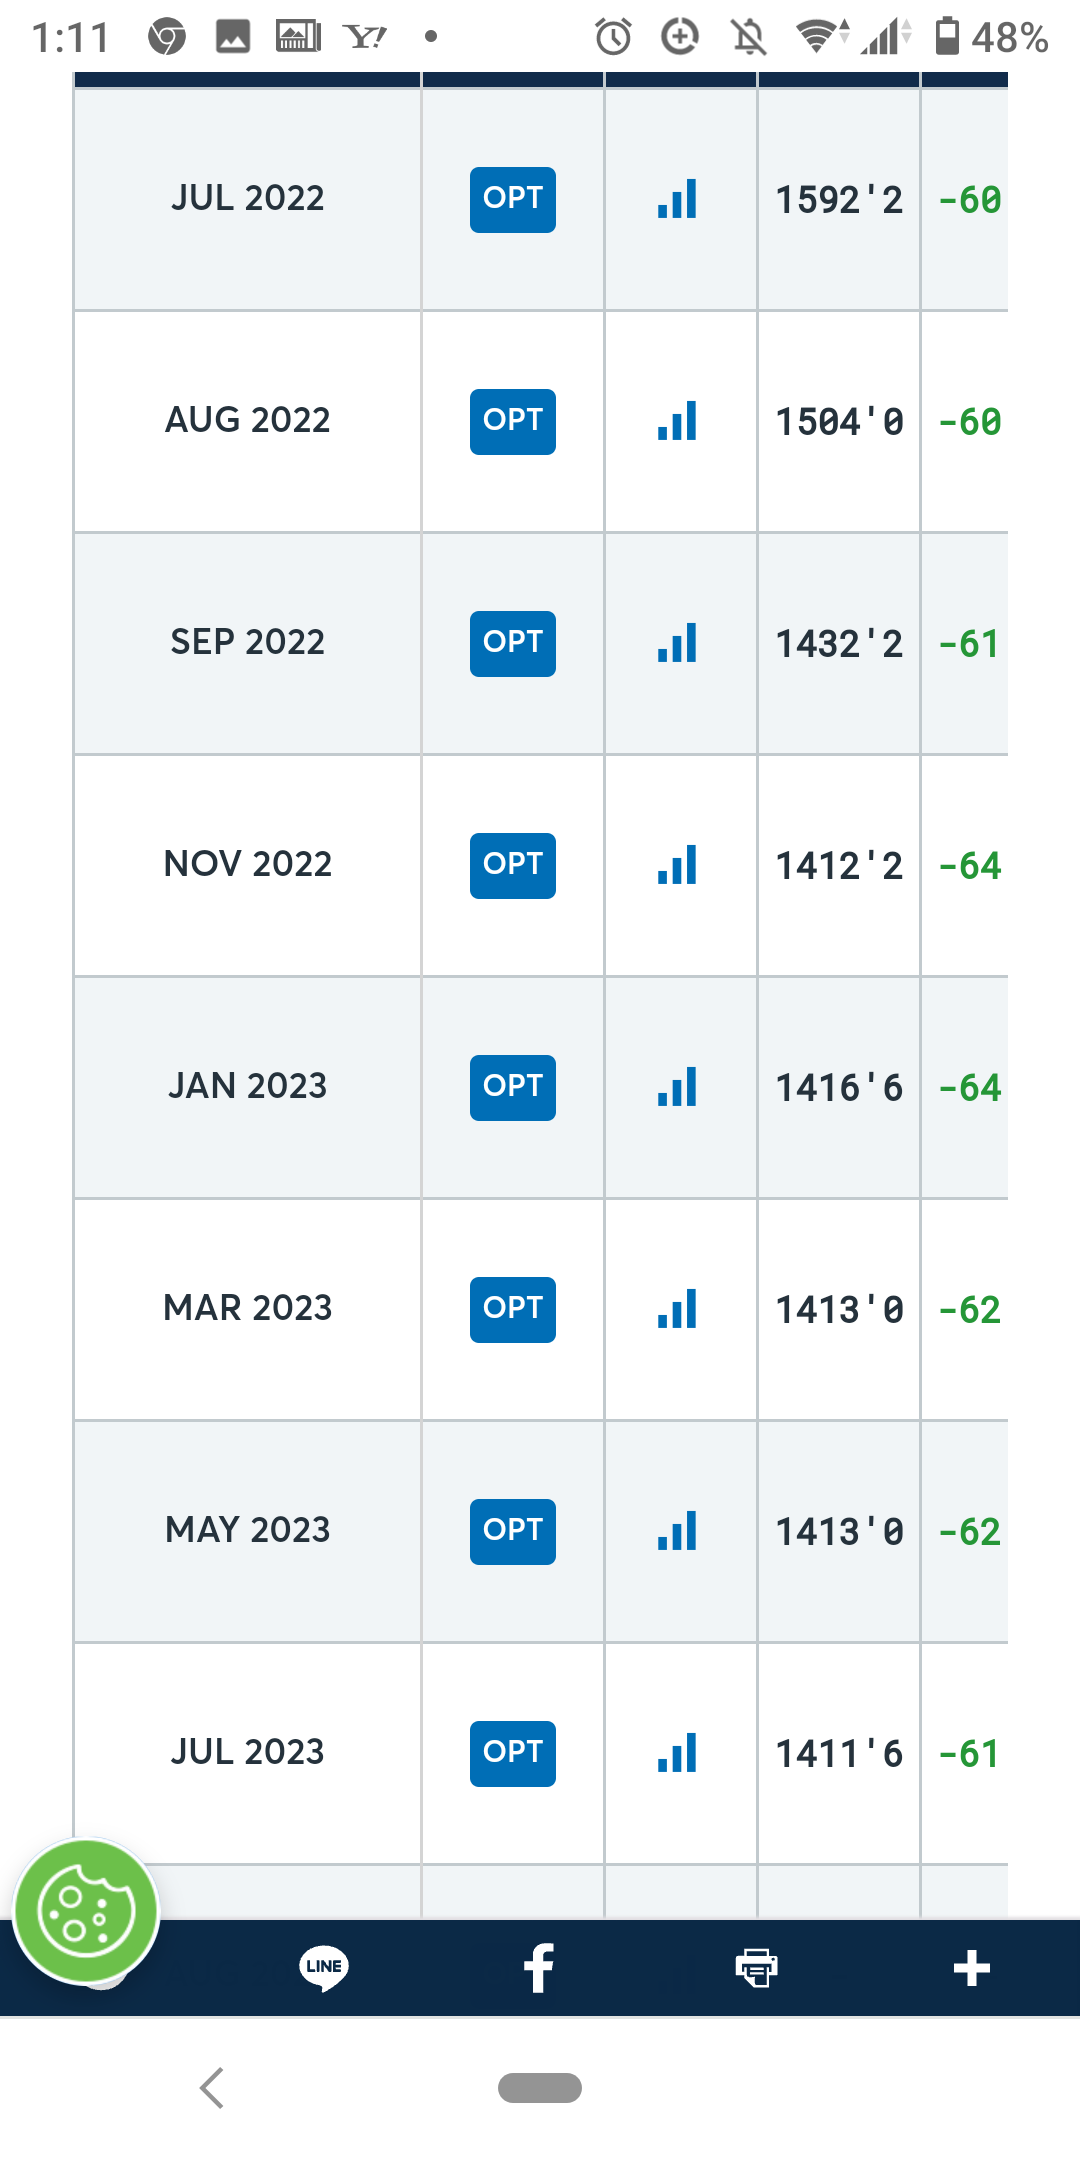Viewport: 1080px width, 2160px height.
Task: Open chart icon for AUG 2022
Action: pos(677,421)
